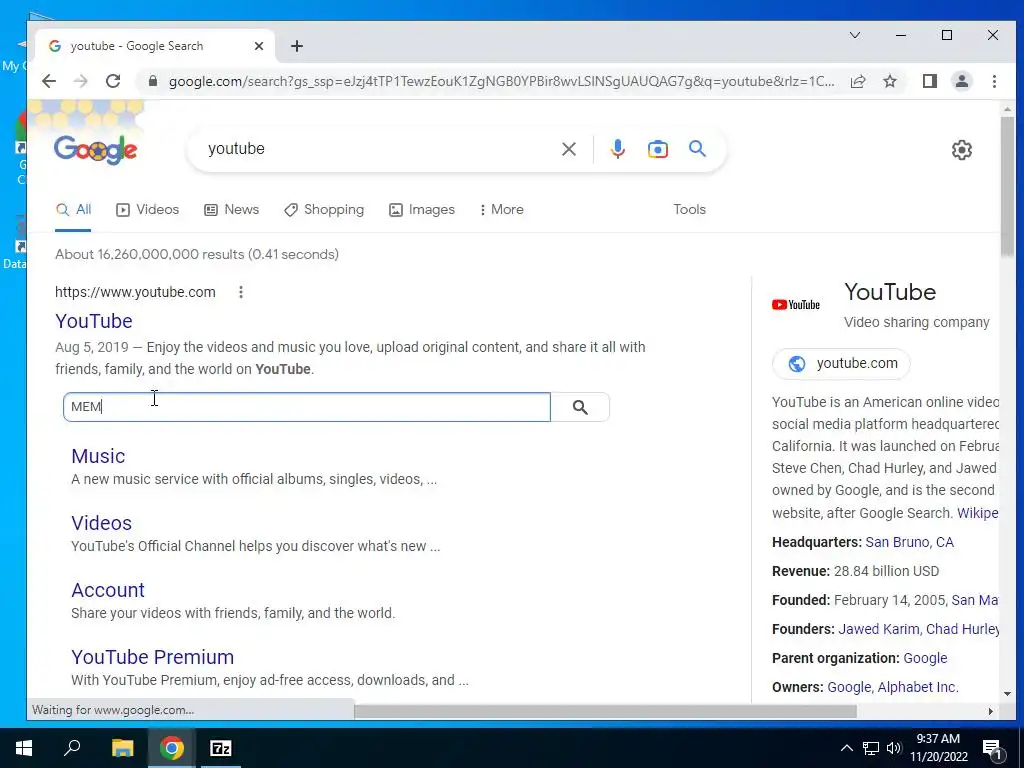Click the YouTube logo in knowledge panel
Image resolution: width=1024 pixels, height=768 pixels.
(x=795, y=305)
